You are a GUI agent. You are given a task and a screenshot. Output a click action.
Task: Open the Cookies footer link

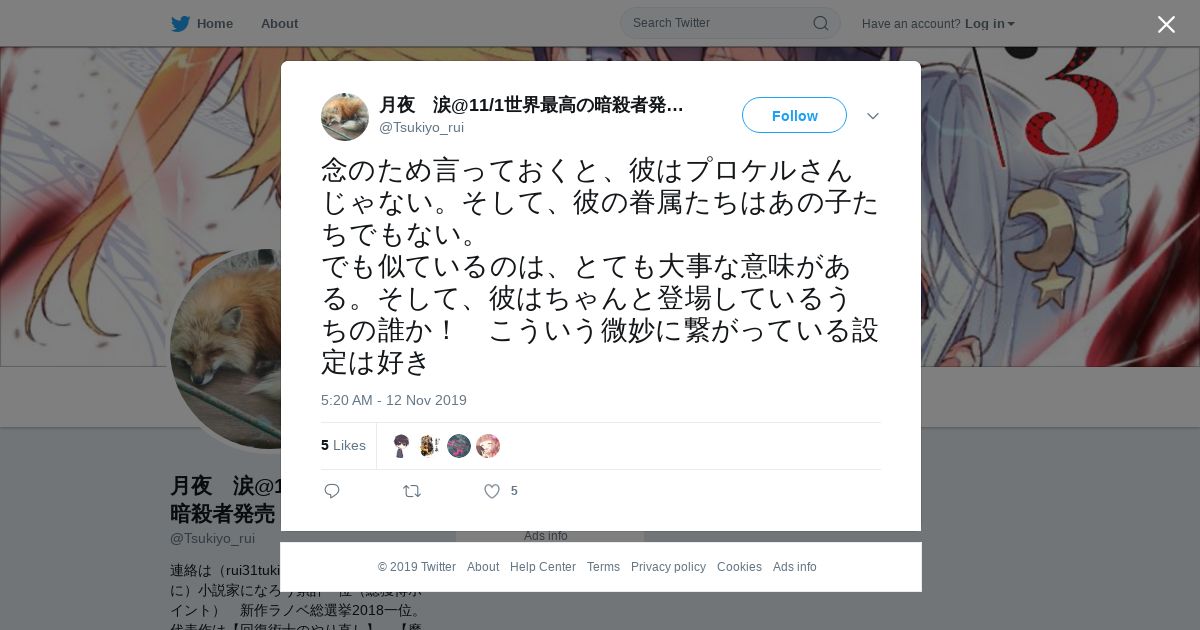coord(739,567)
